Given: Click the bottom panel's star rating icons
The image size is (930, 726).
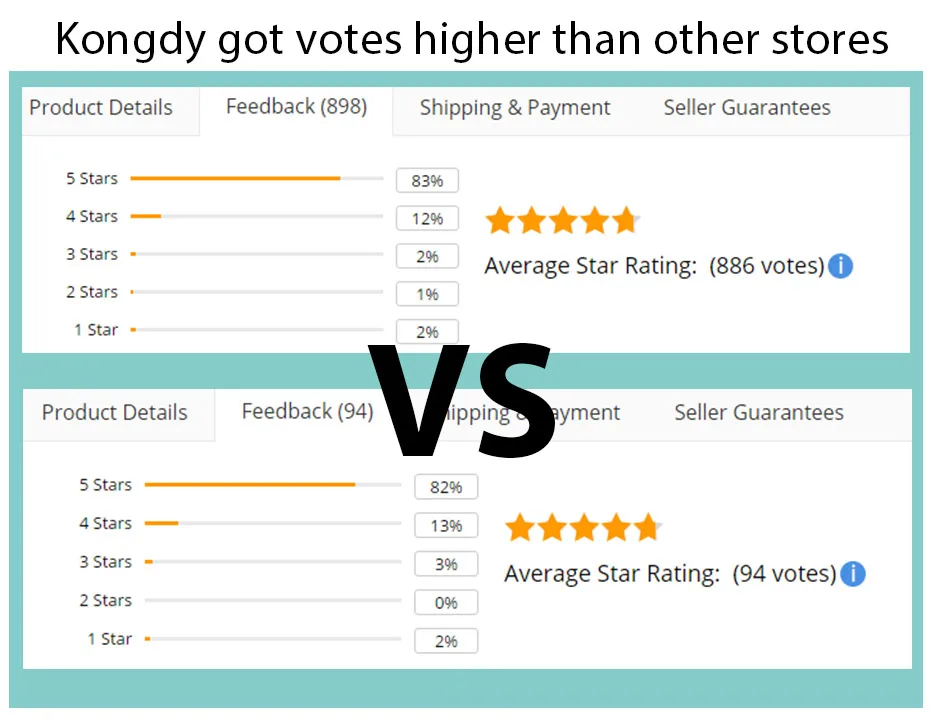Looking at the screenshot, I should click(x=581, y=528).
